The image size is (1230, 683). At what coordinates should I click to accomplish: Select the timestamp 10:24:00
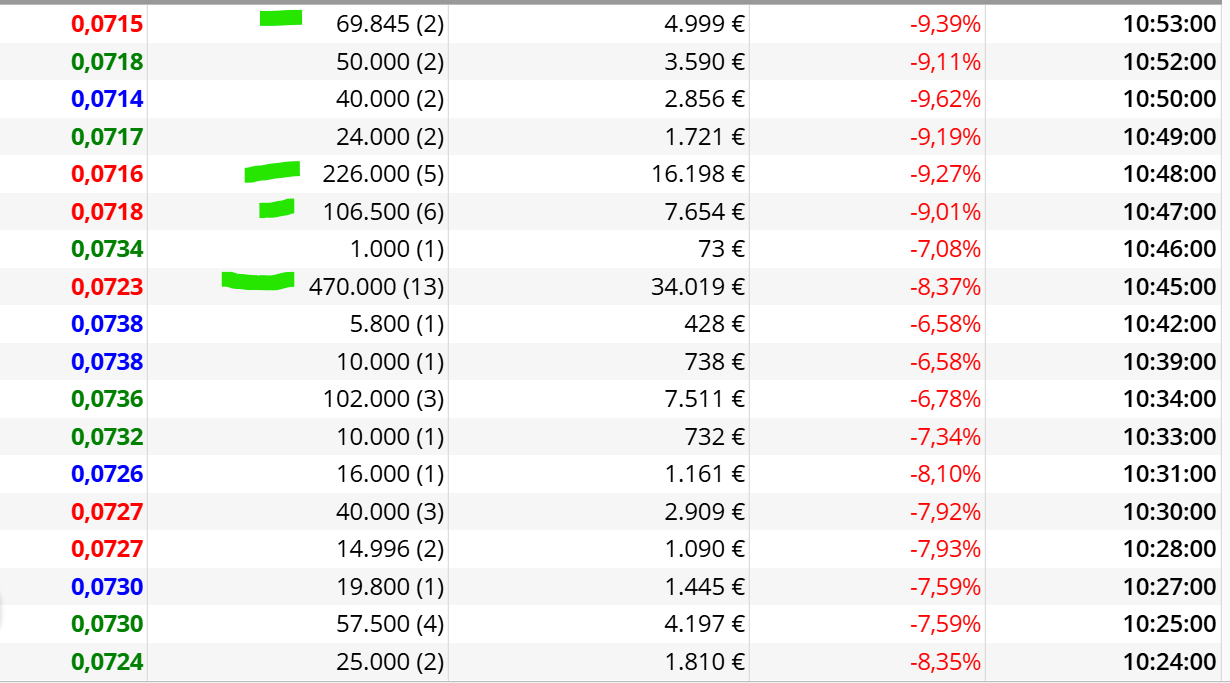click(1169, 662)
